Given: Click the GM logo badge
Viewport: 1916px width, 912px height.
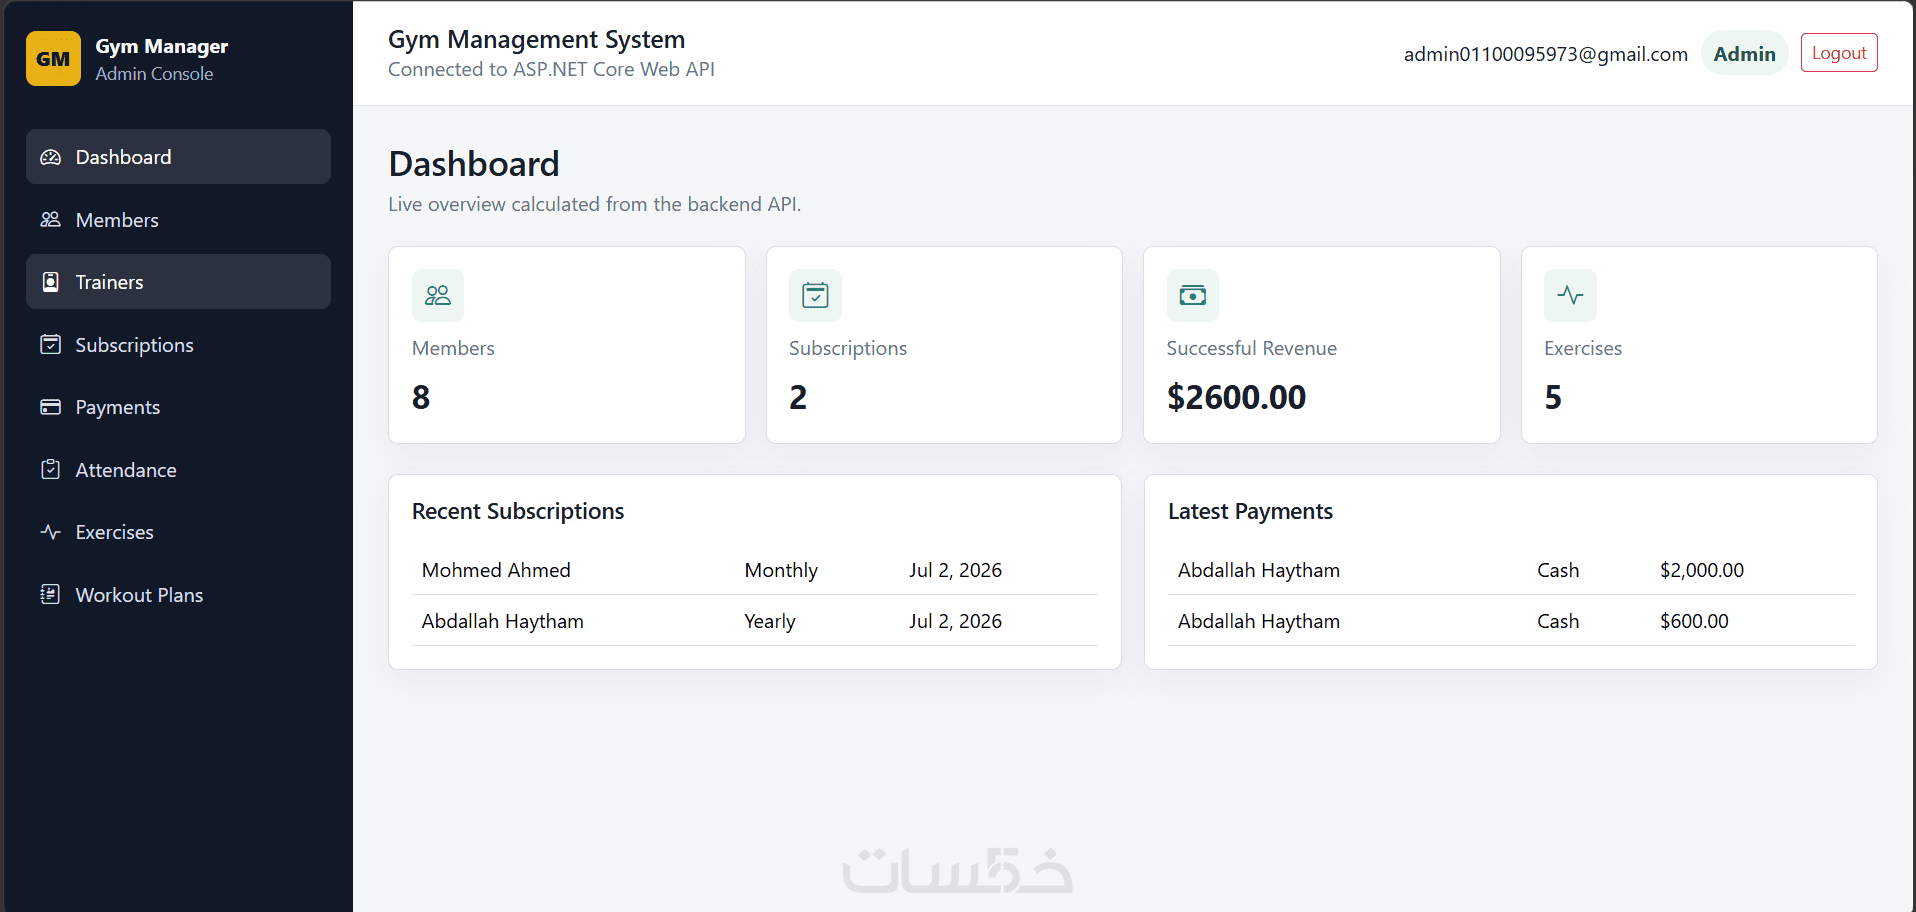Looking at the screenshot, I should coord(53,59).
